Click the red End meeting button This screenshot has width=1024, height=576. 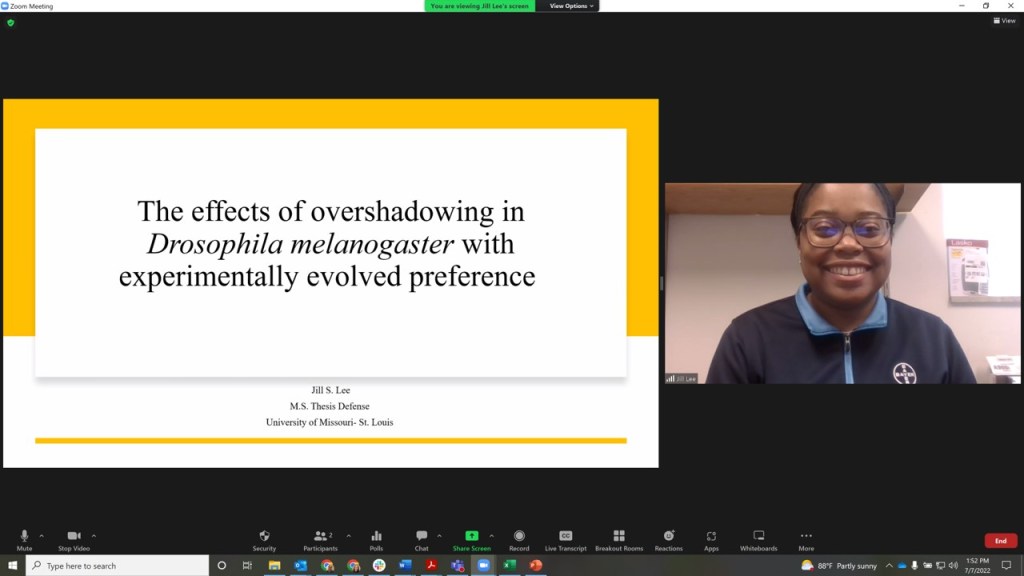(x=1000, y=541)
